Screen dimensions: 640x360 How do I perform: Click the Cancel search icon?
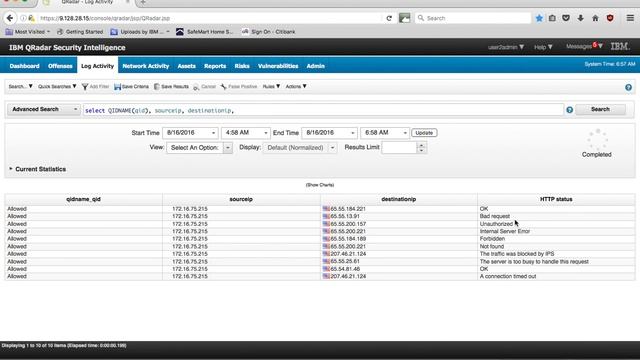(196, 87)
